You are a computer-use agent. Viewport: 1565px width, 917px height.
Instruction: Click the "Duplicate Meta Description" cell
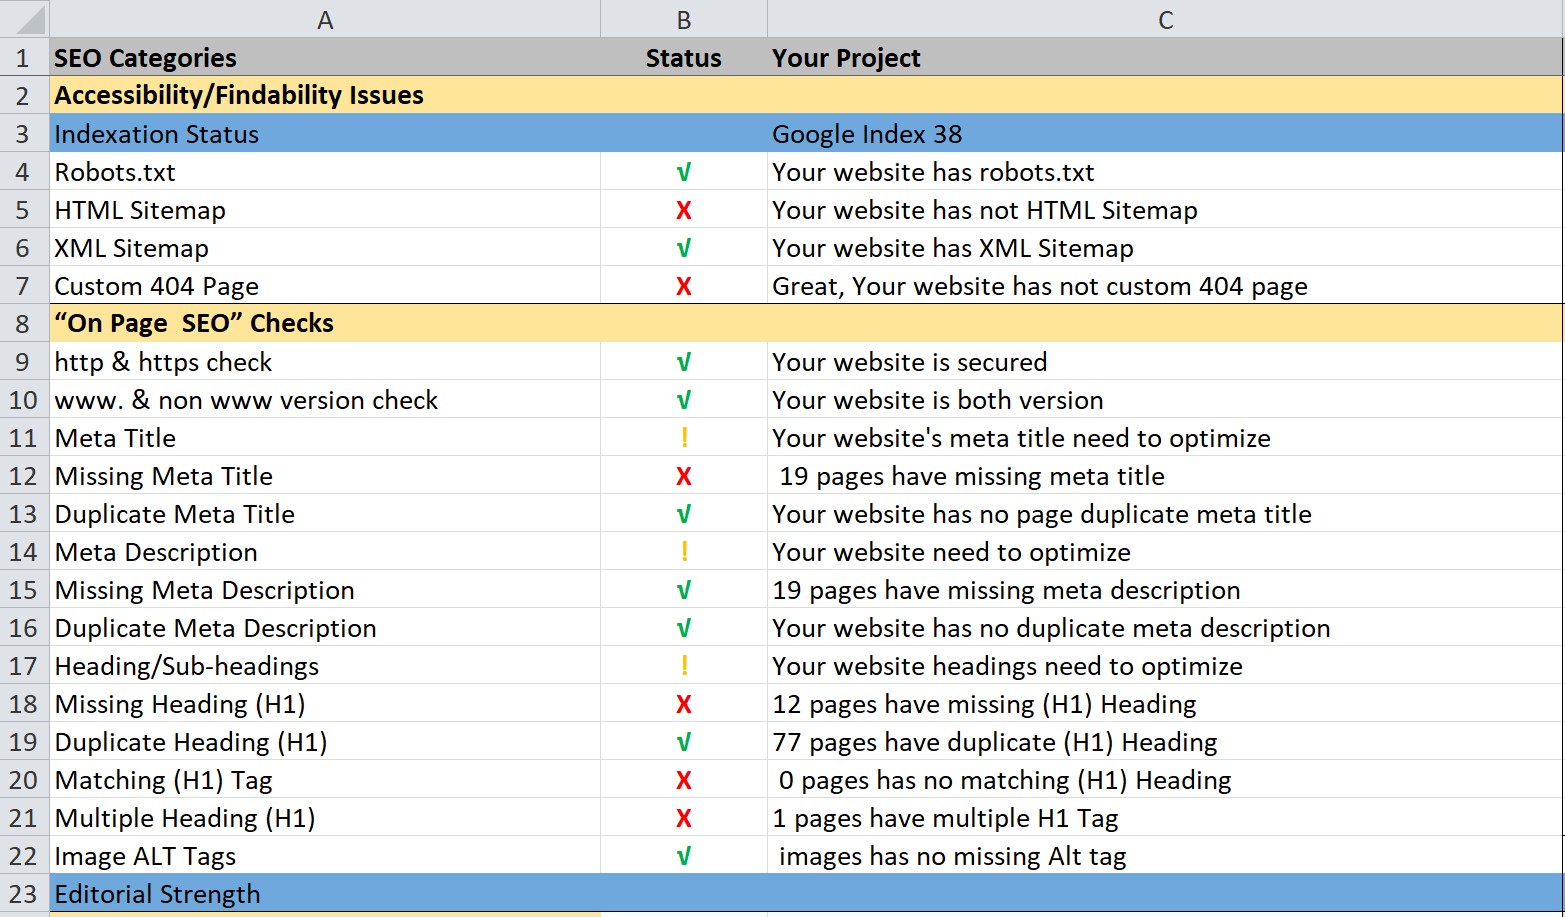click(x=216, y=628)
